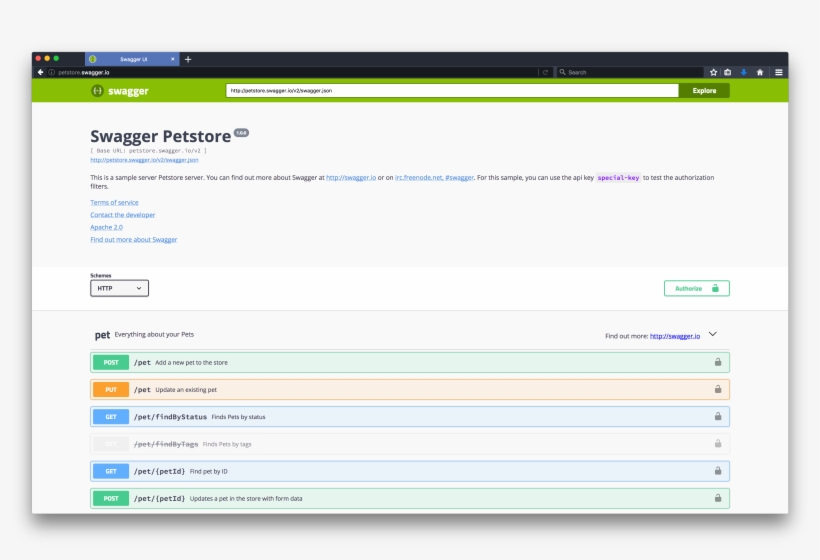Click the lock icon on POST /pet row
Screen dimensions: 820x560
tap(717, 362)
